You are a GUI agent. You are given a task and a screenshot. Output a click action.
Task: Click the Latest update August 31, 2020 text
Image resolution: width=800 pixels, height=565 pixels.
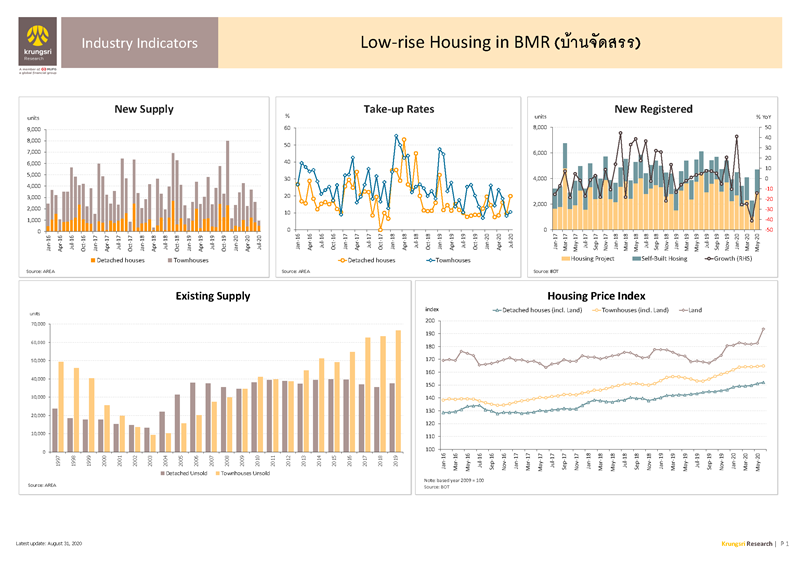coord(48,543)
